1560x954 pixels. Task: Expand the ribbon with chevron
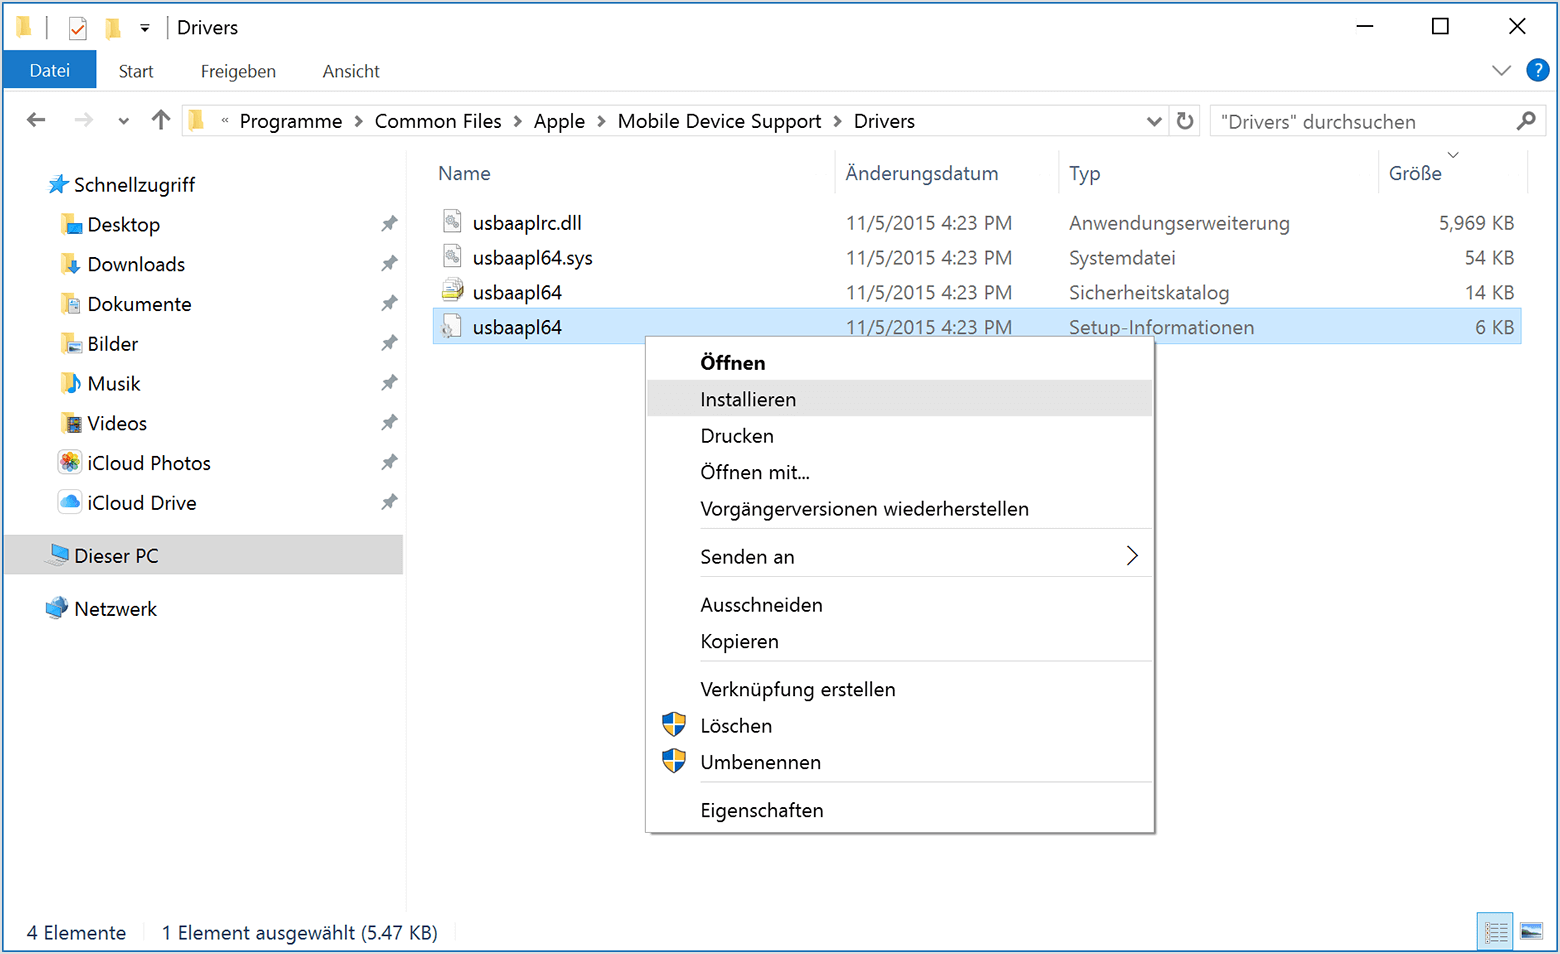click(x=1501, y=70)
